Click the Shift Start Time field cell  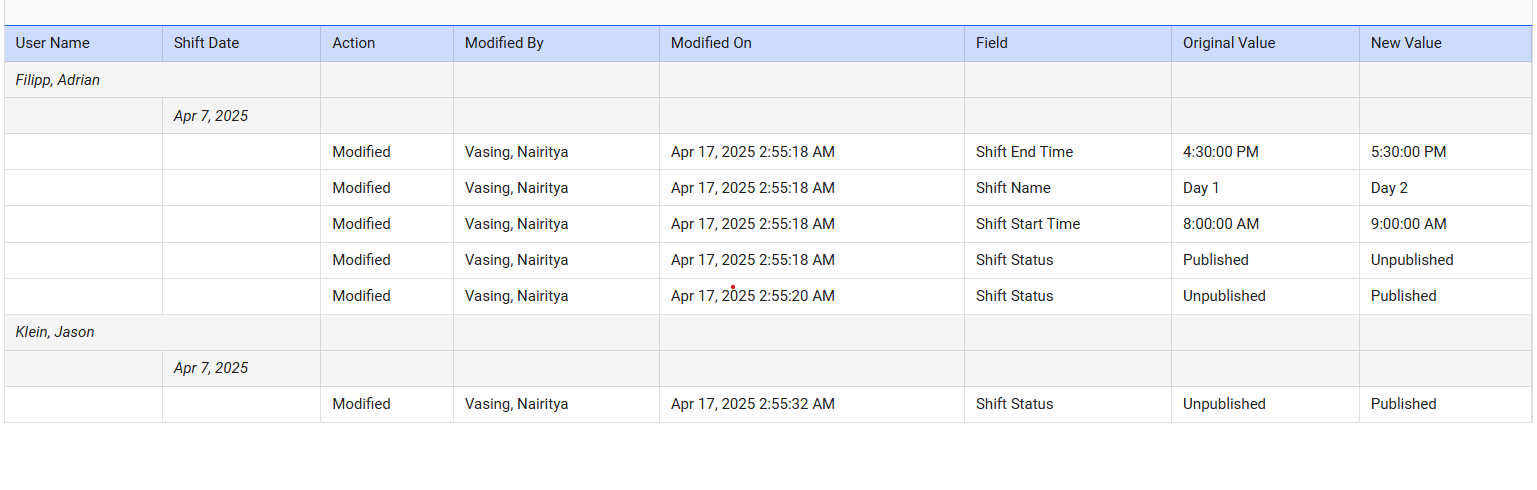point(1028,224)
